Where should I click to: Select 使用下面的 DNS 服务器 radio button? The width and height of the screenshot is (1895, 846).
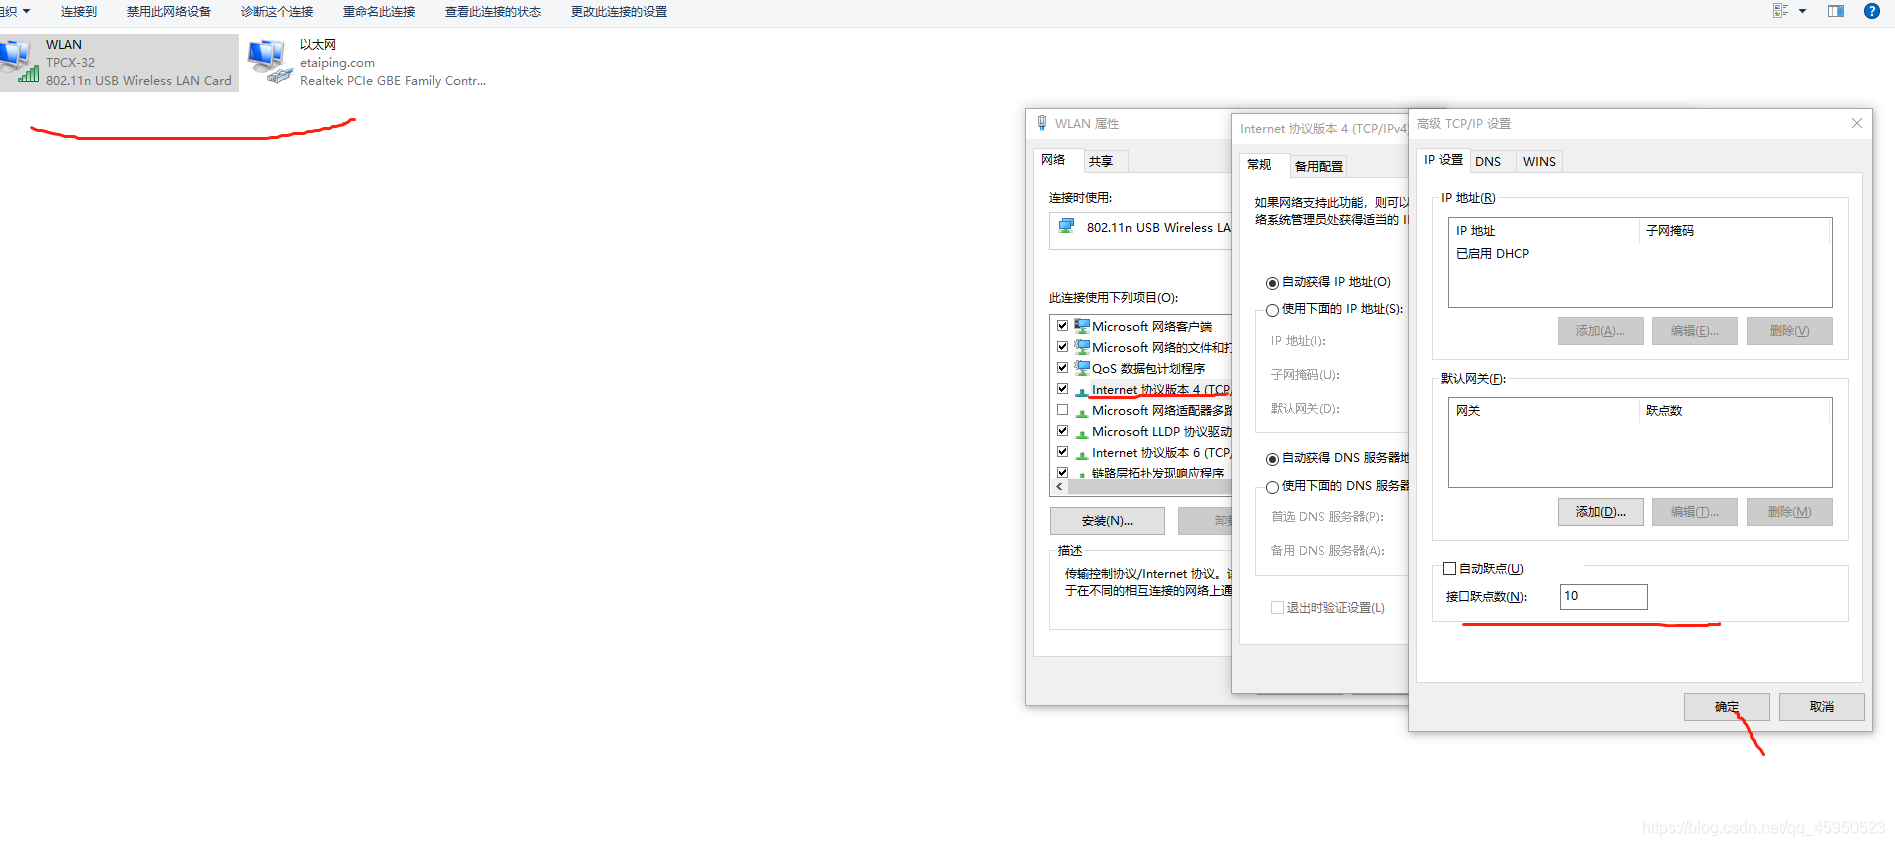(1272, 487)
